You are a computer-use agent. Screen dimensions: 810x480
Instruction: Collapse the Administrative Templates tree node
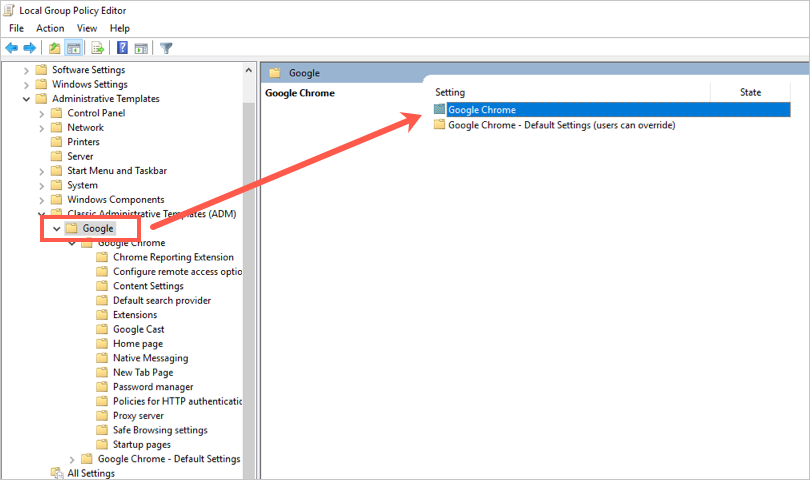[x=27, y=99]
